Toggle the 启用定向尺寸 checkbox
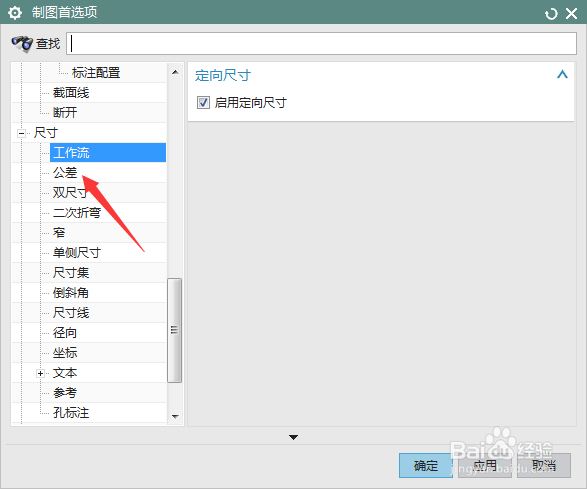Image resolution: width=587 pixels, height=489 pixels. pos(203,102)
